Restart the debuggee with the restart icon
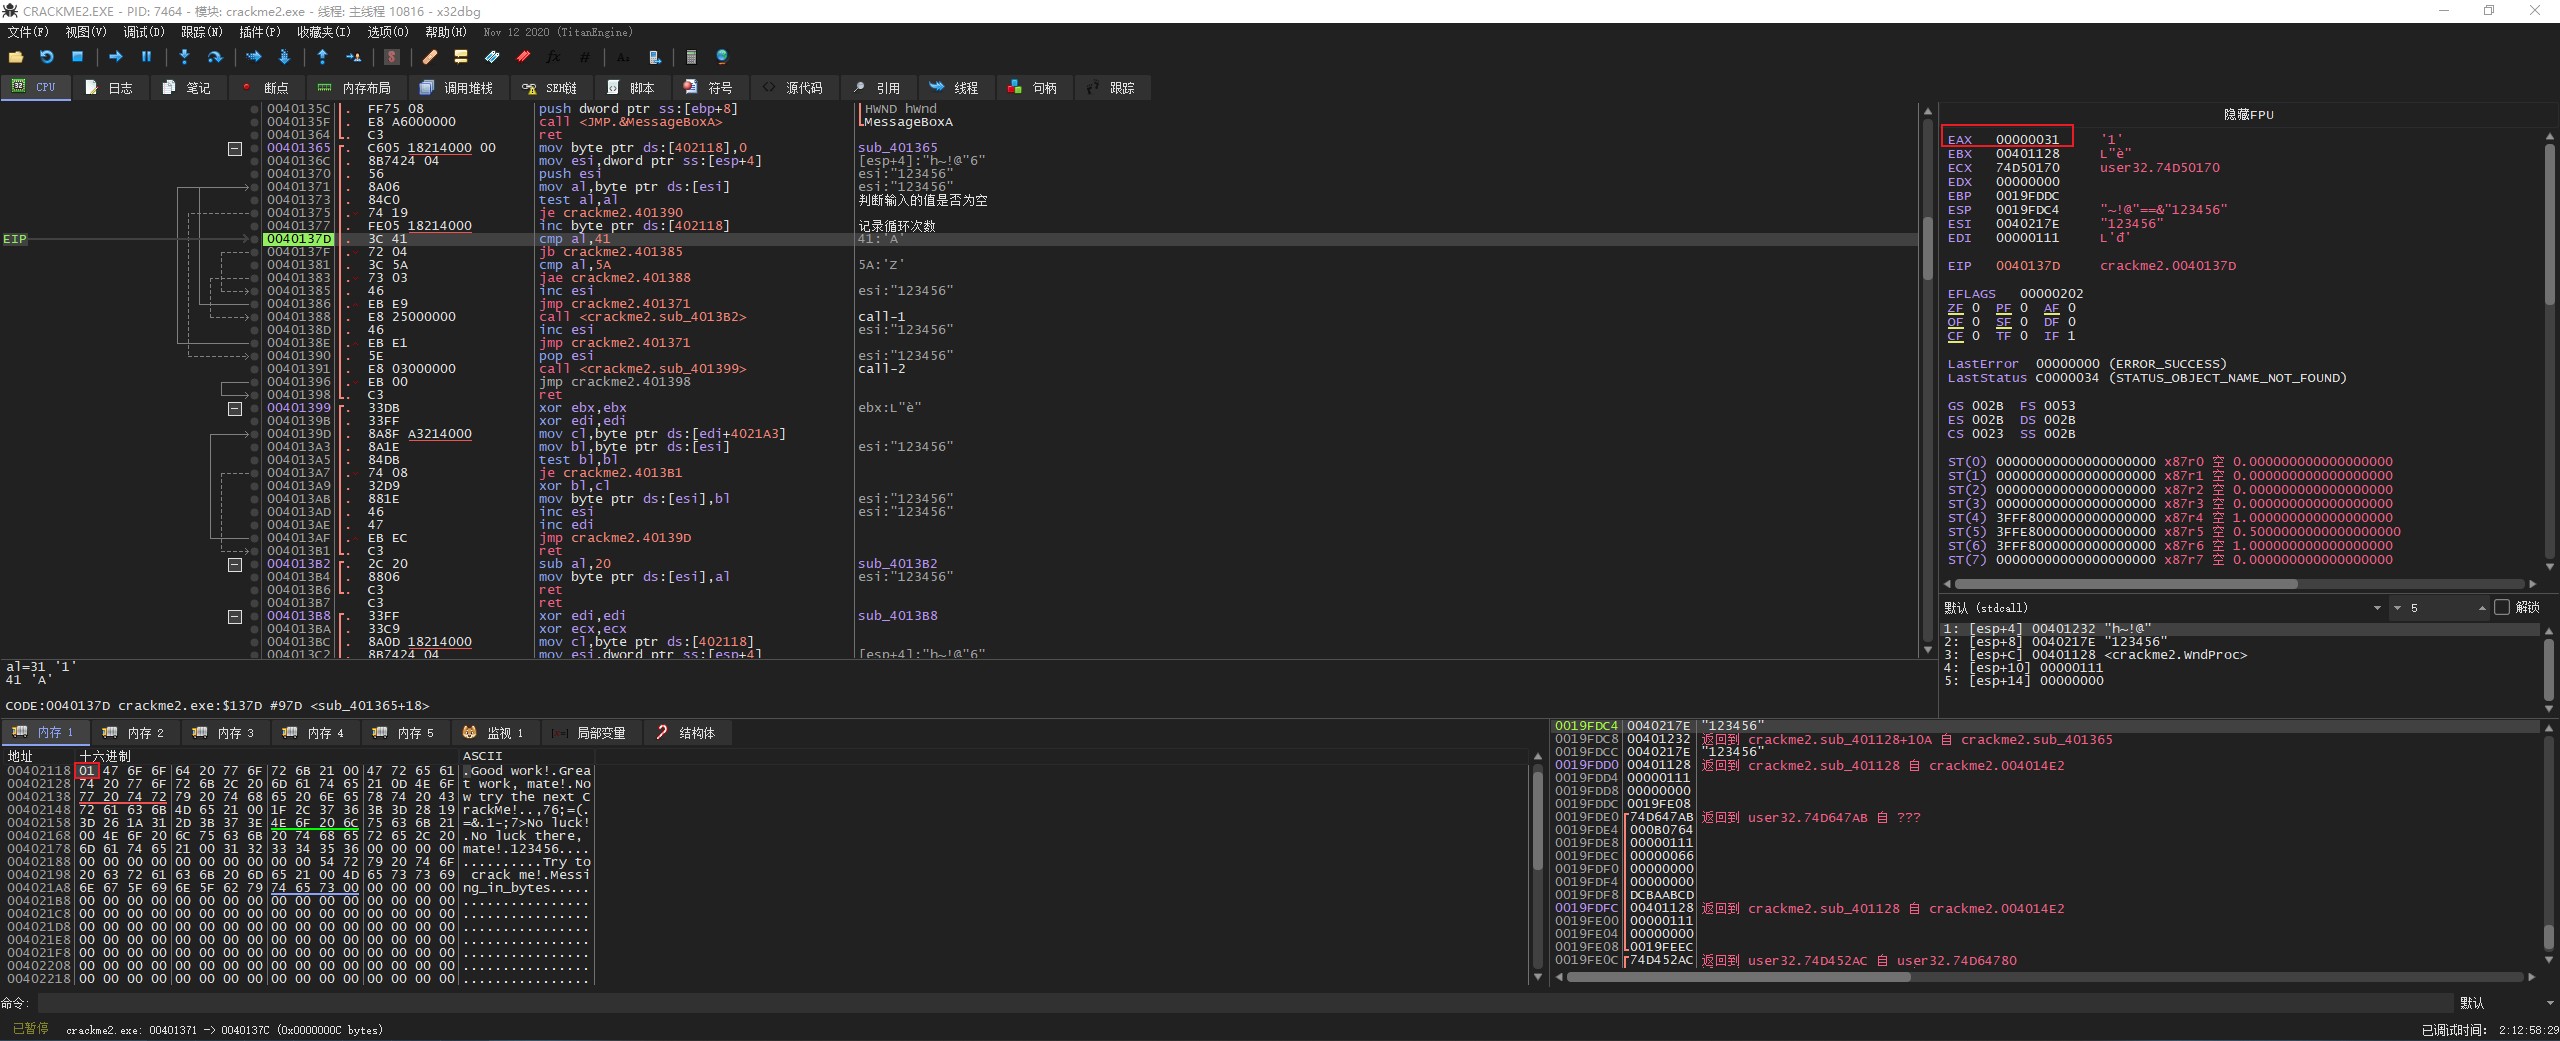Viewport: 2560px width, 1041px height. 46,57
